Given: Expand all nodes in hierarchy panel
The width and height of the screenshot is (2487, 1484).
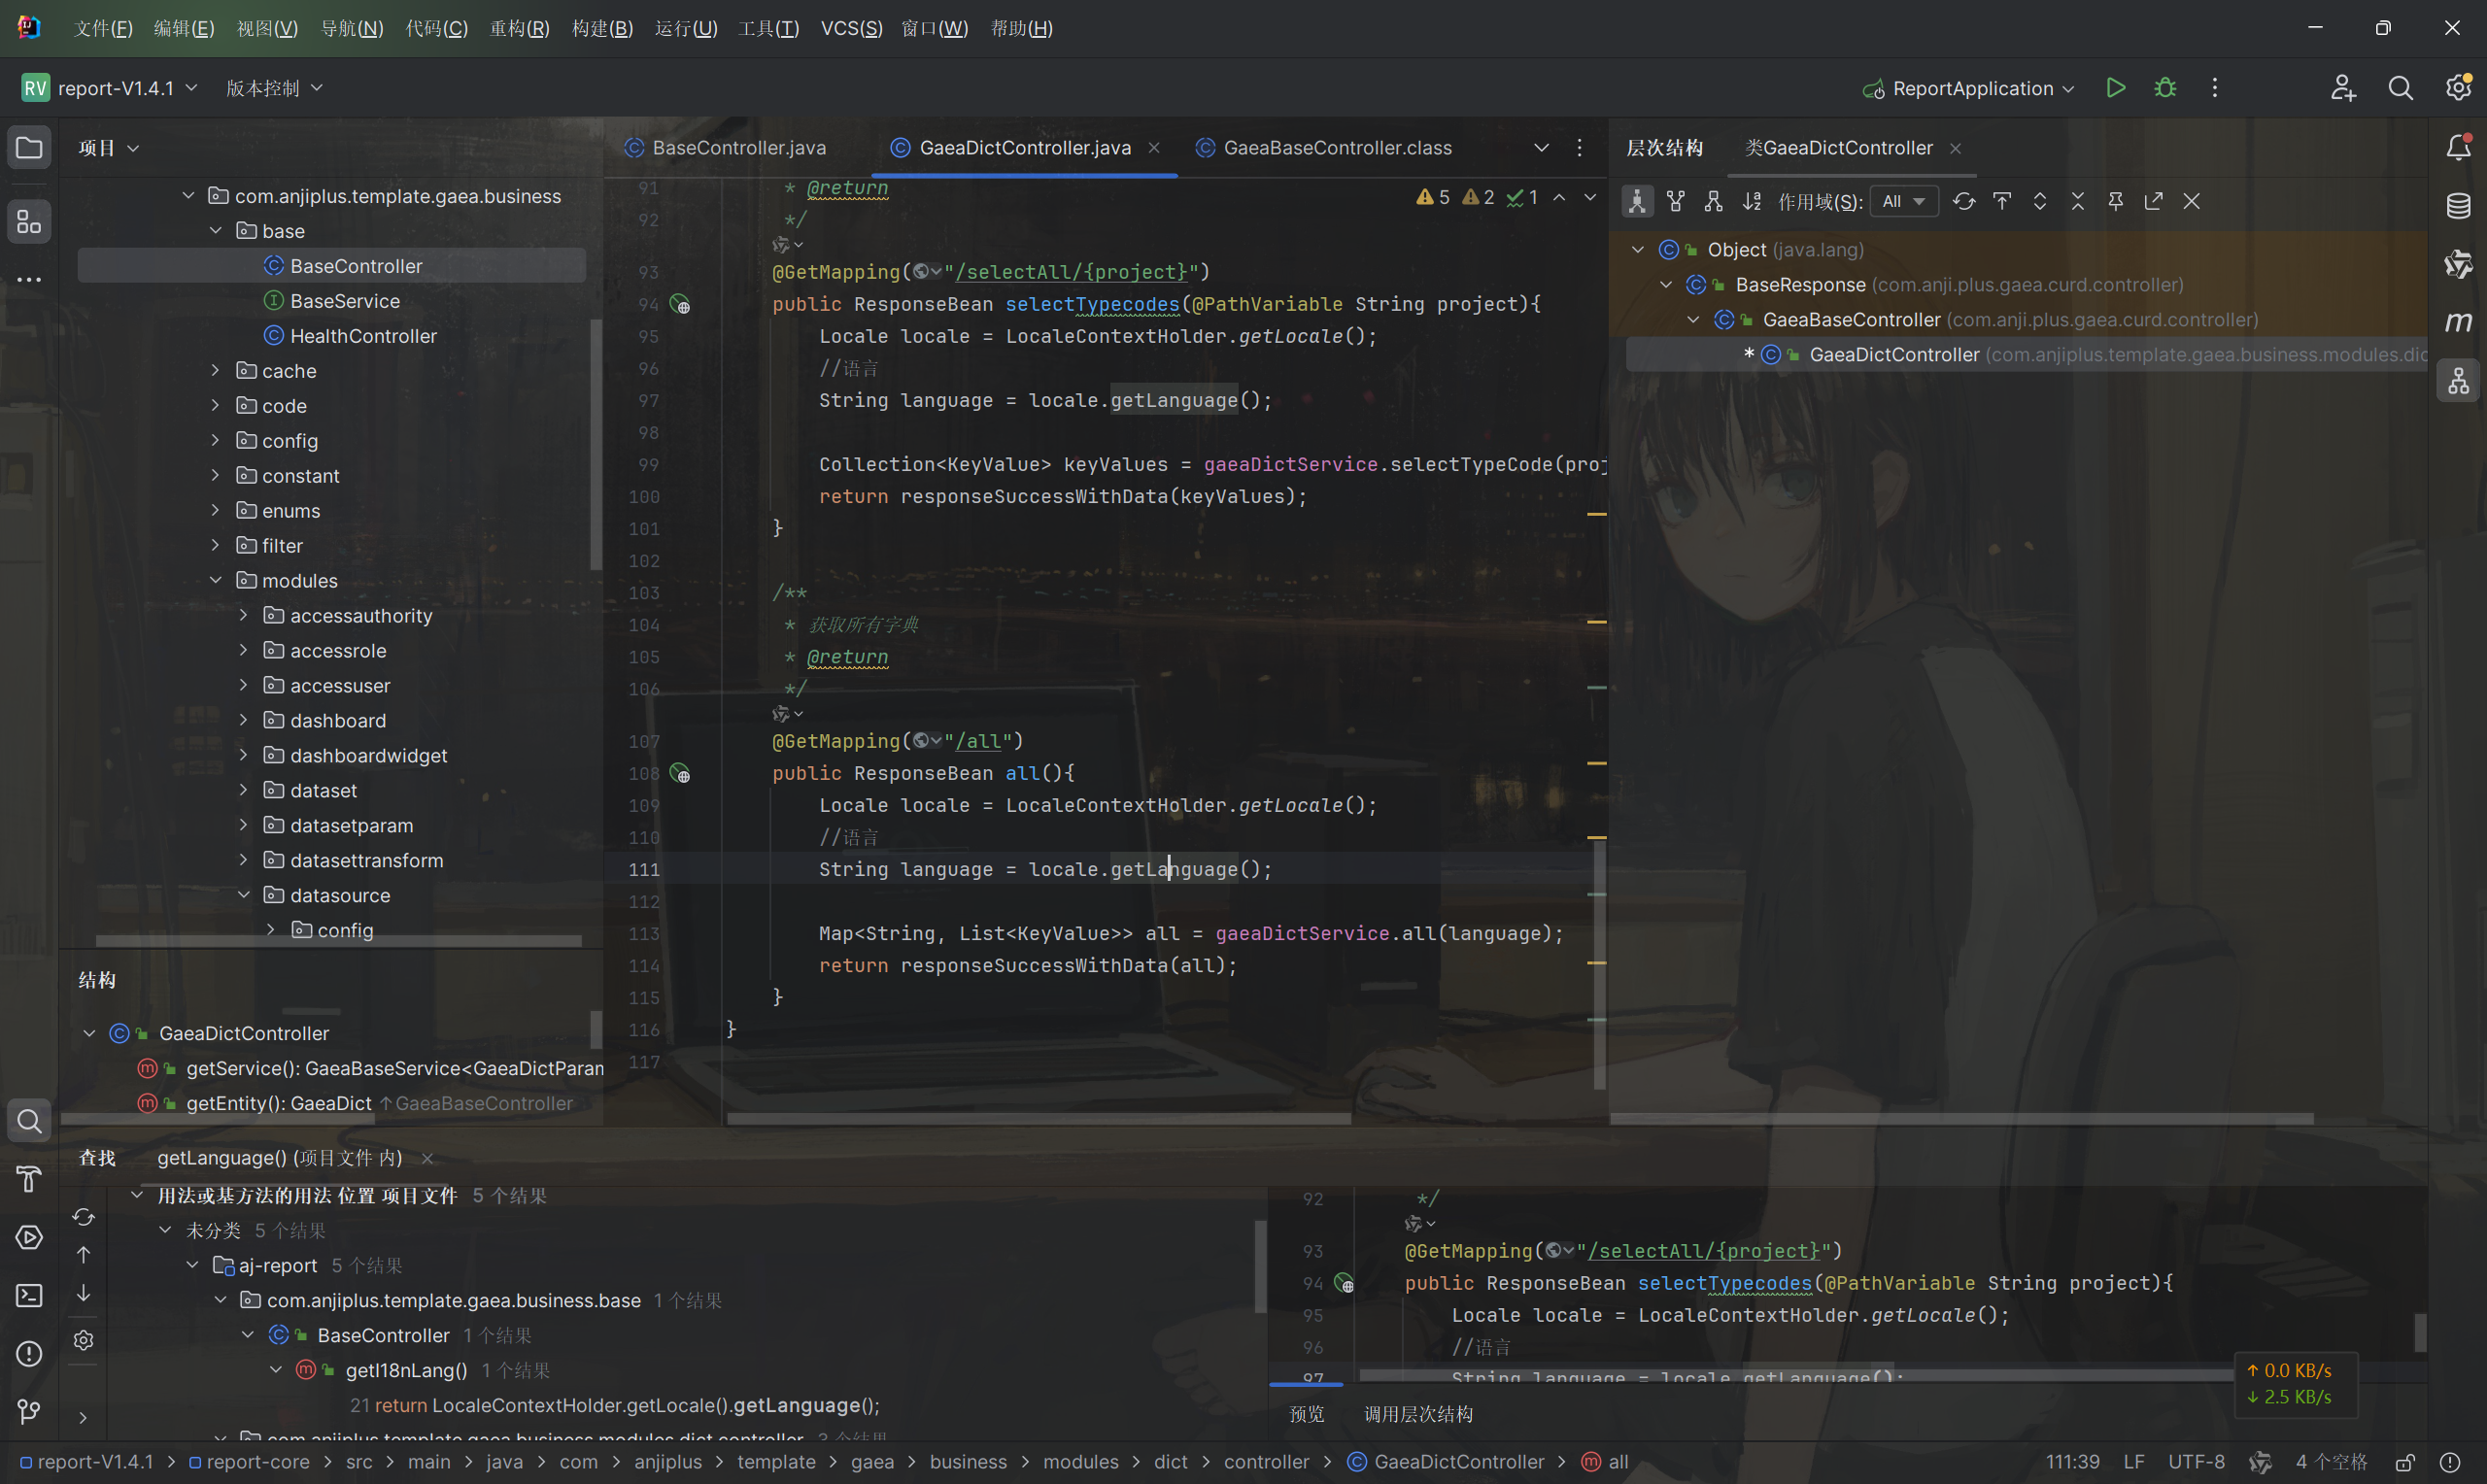Looking at the screenshot, I should [x=2039, y=202].
